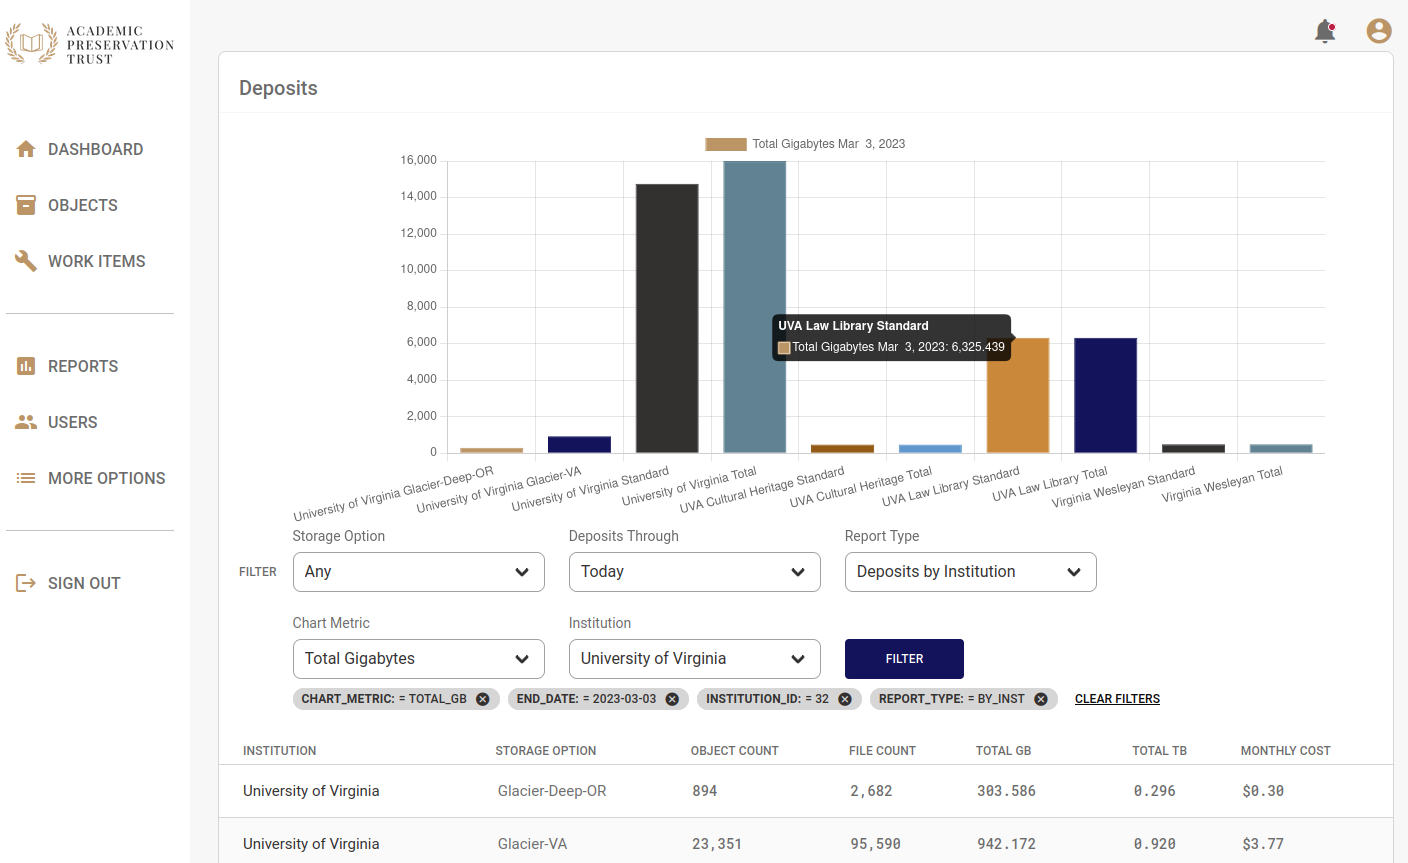Apply filters with the Filter button
The height and width of the screenshot is (863, 1408).
tap(904, 659)
